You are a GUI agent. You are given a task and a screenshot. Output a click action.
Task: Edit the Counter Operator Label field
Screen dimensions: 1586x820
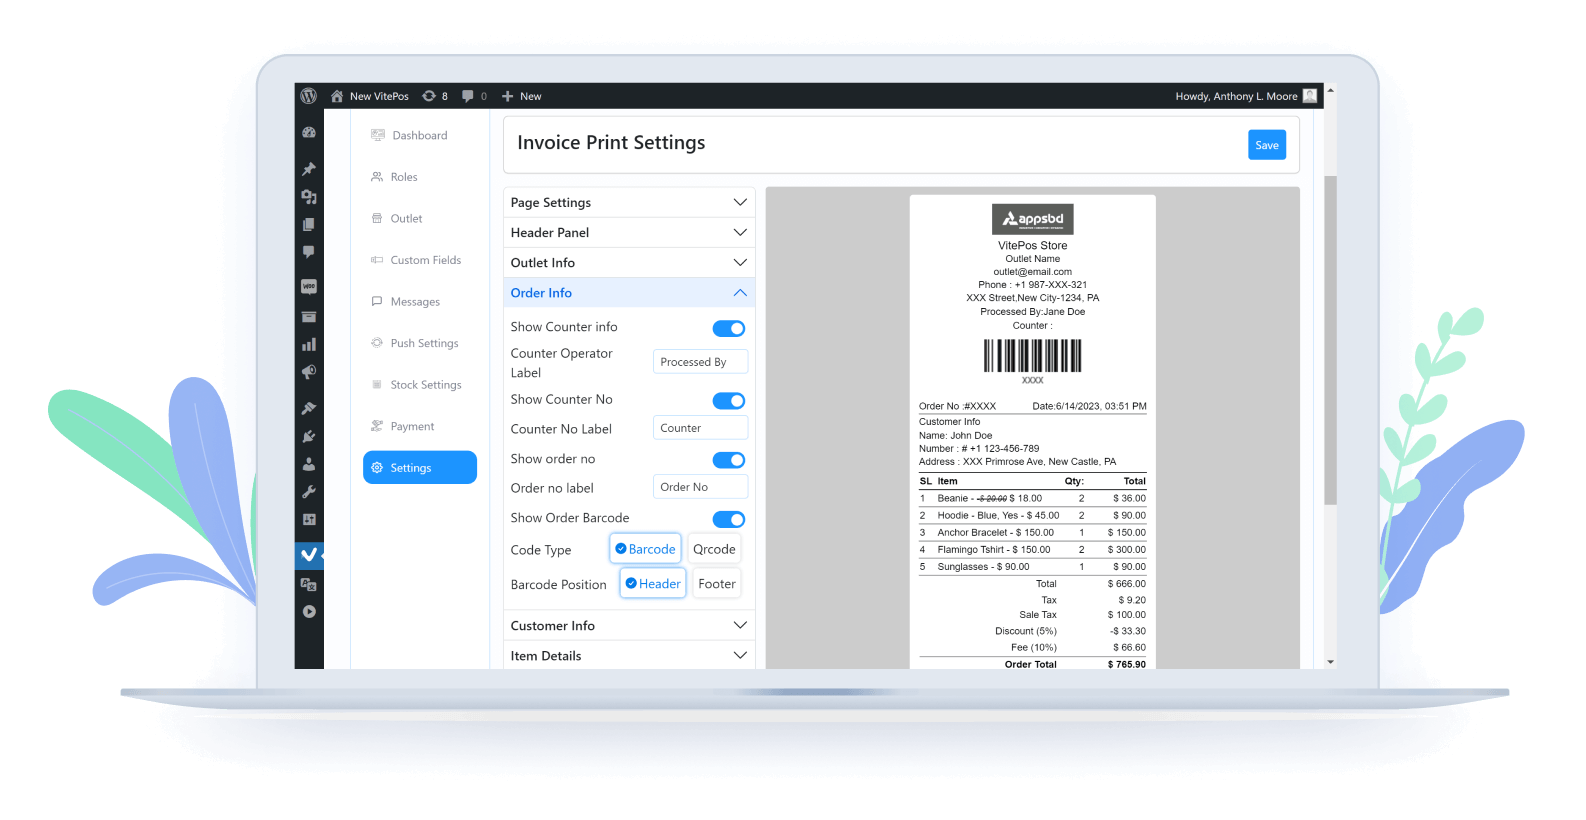tap(700, 362)
